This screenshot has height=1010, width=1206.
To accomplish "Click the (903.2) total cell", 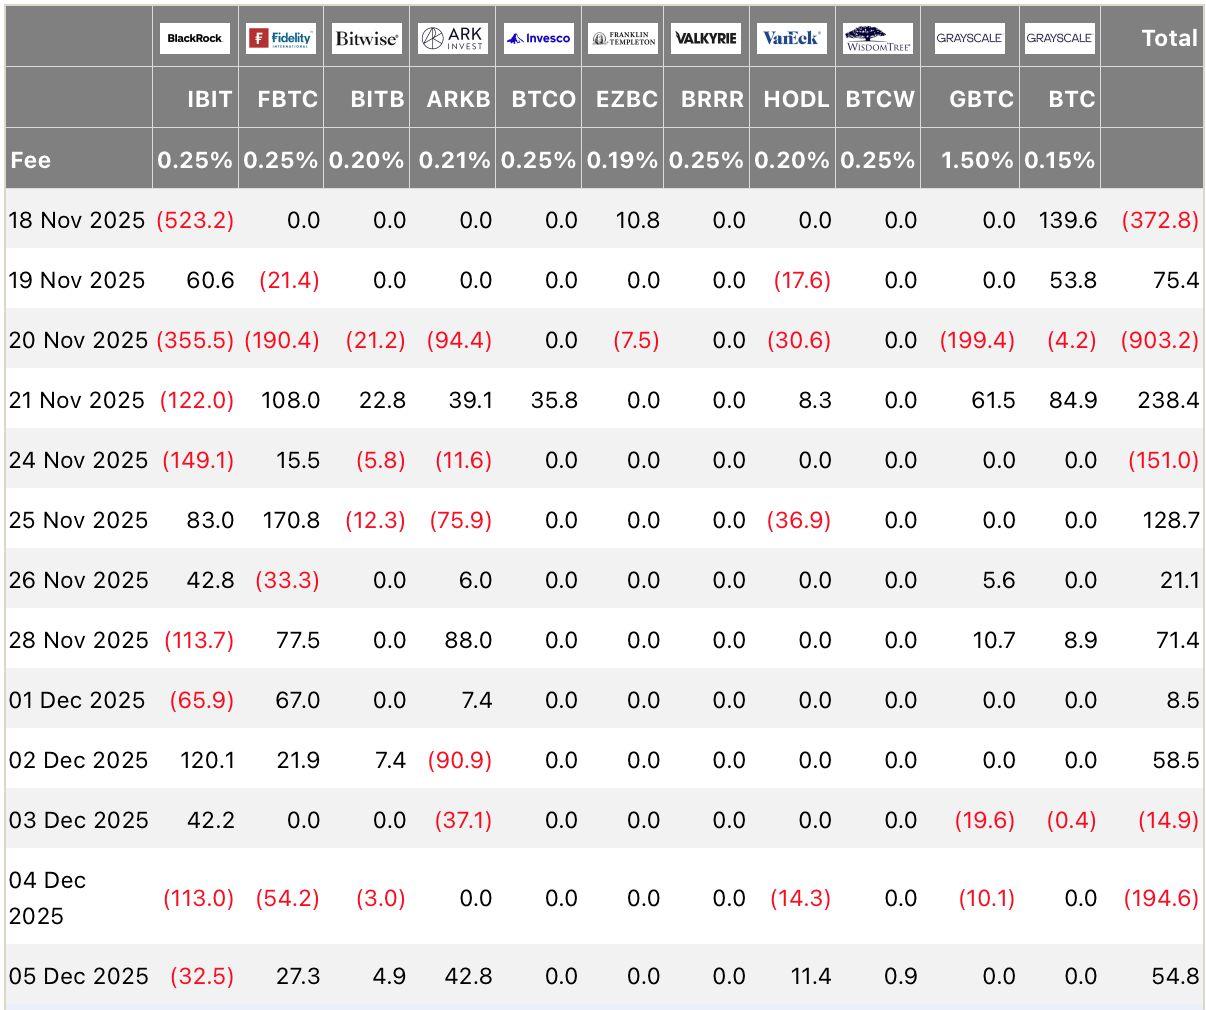I will (x=1160, y=340).
